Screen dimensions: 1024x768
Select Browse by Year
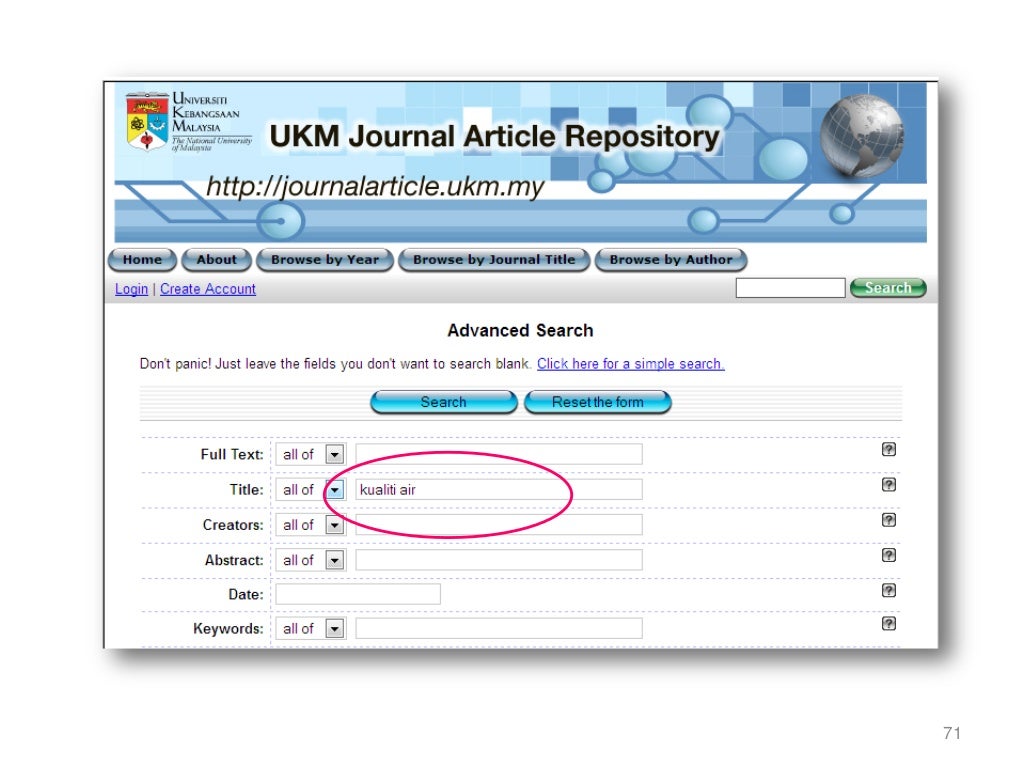click(x=325, y=259)
